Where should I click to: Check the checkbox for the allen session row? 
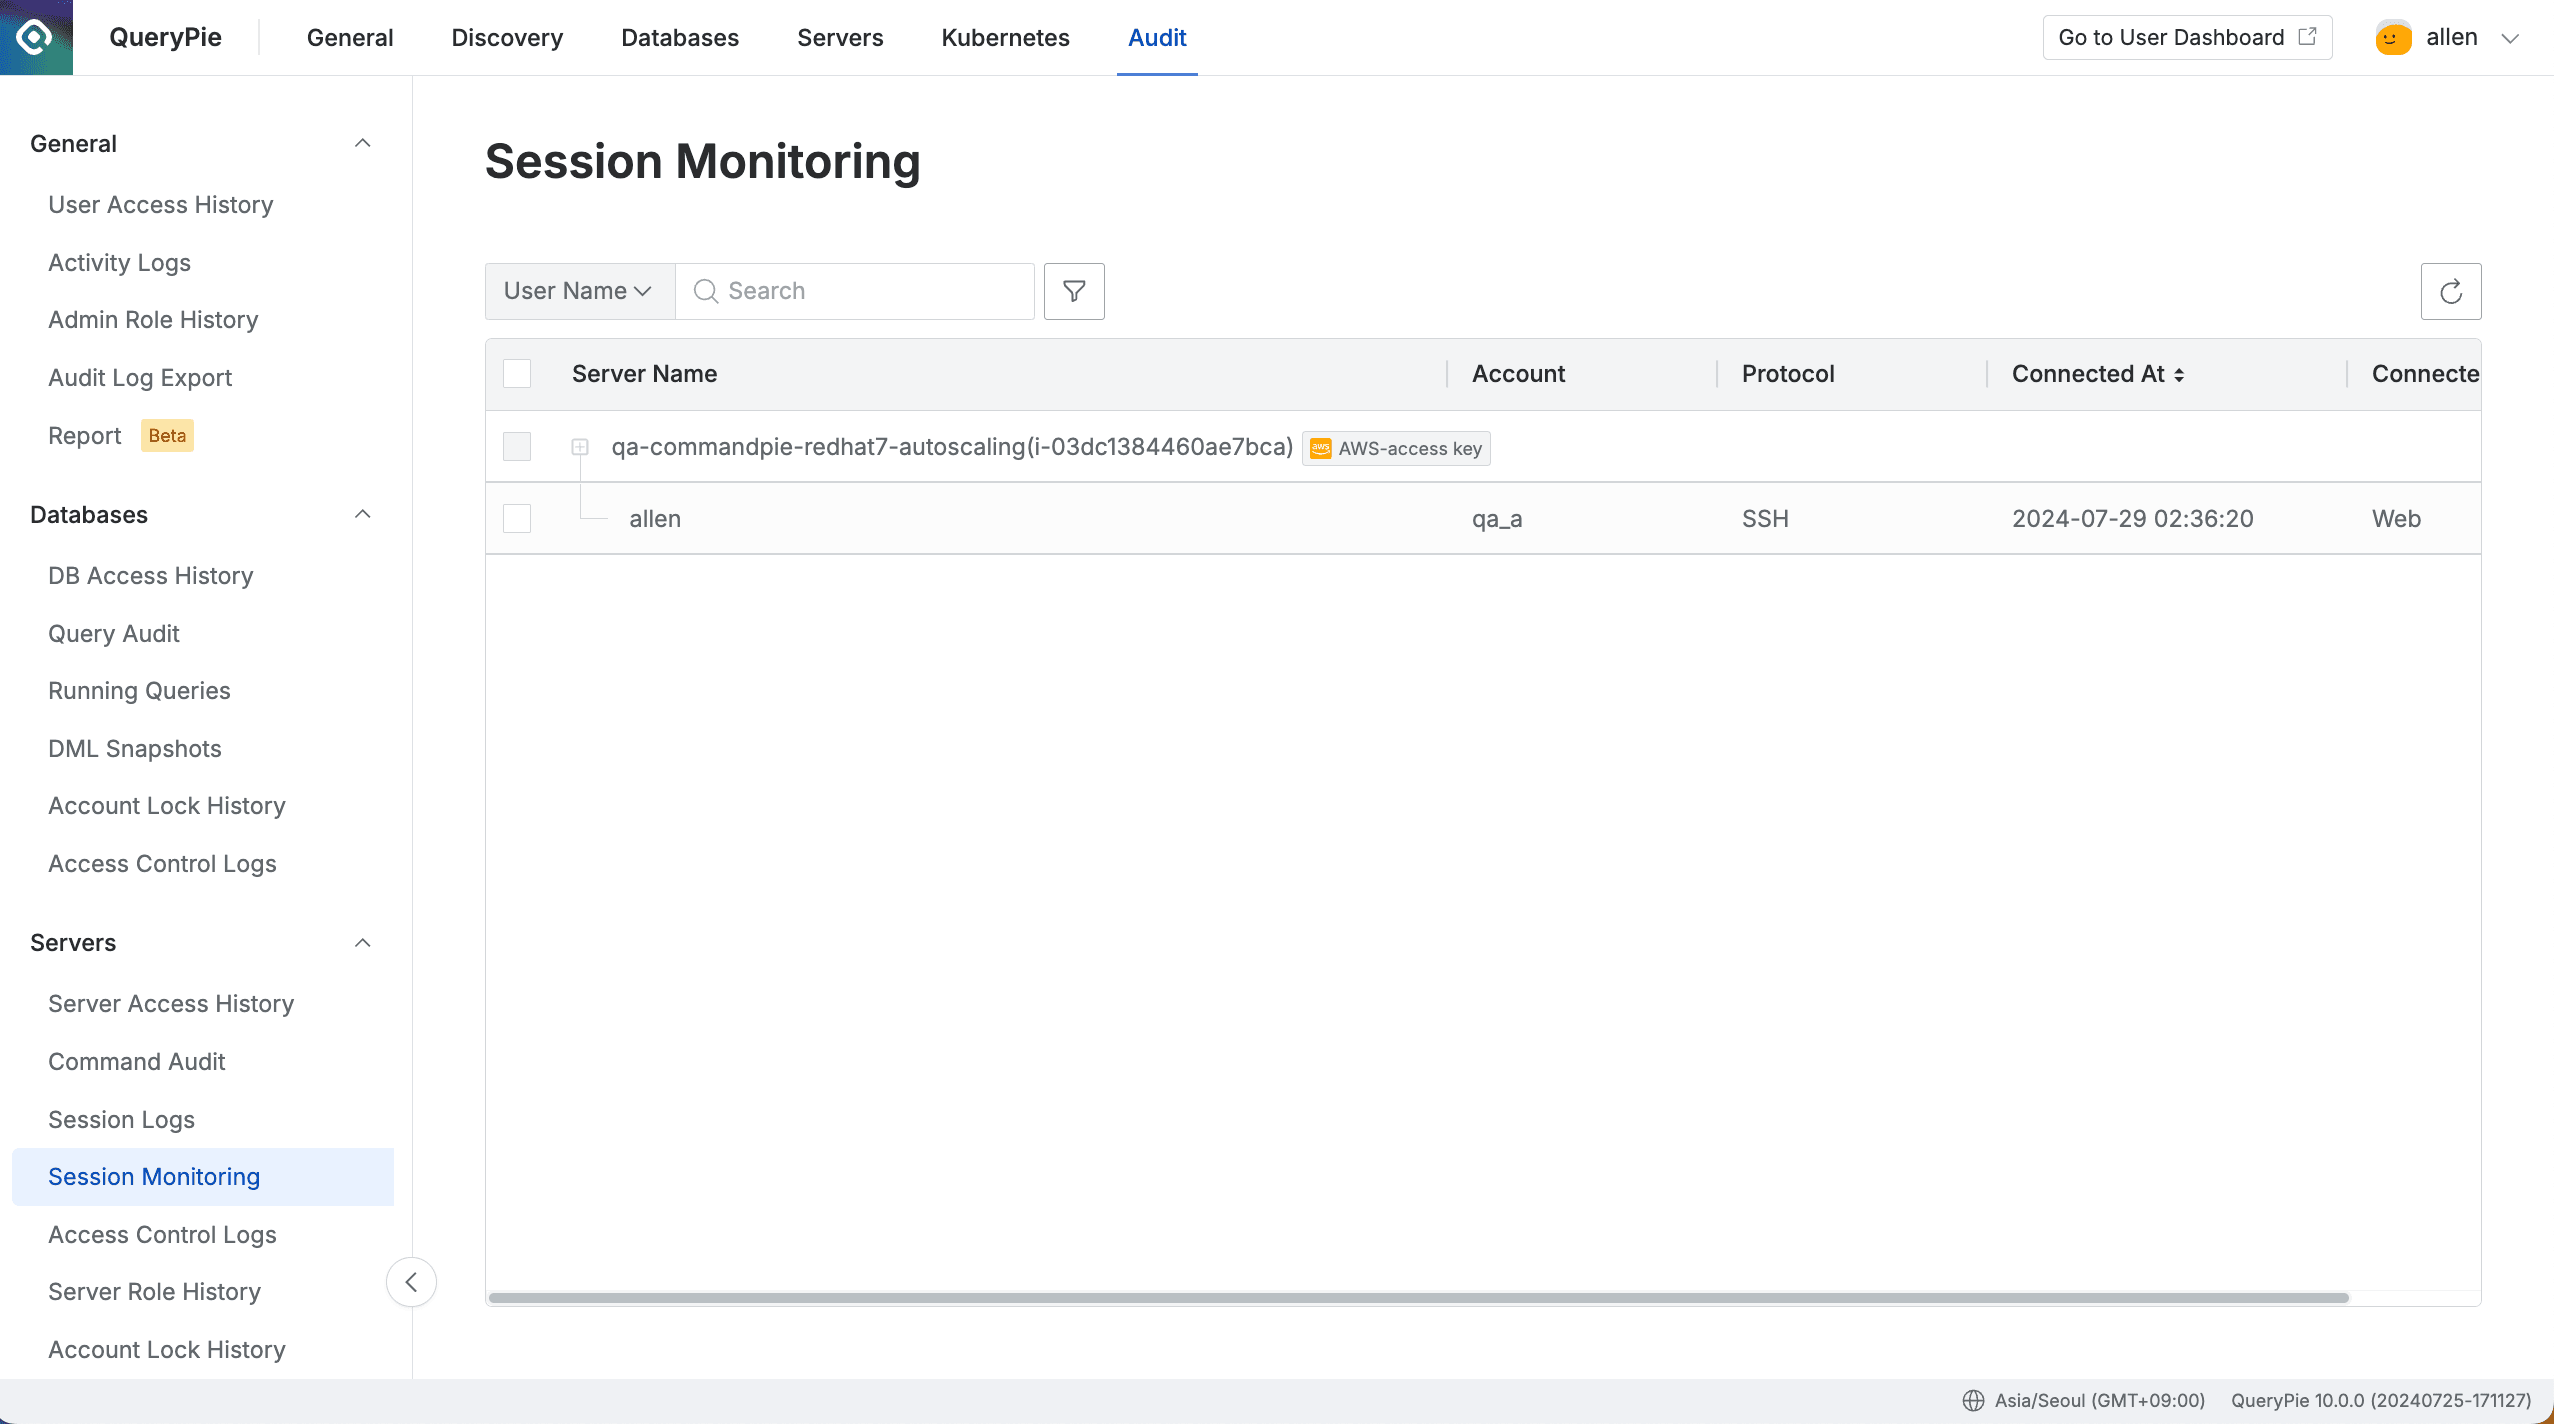[516, 518]
